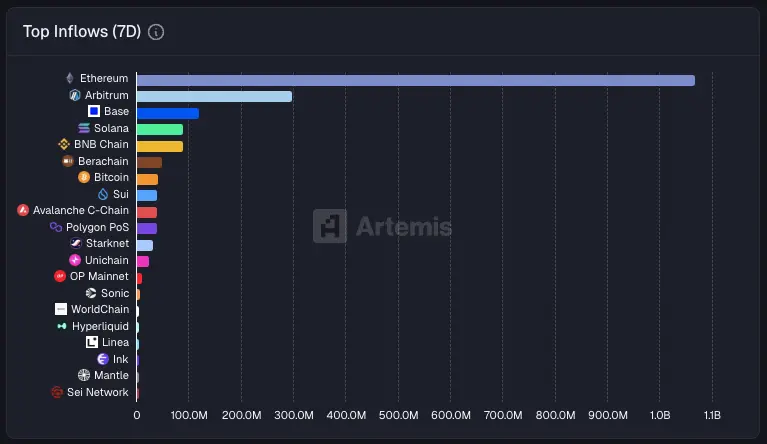Click the 'BNB Chain' axis label
The image size is (767, 444).
click(x=101, y=144)
